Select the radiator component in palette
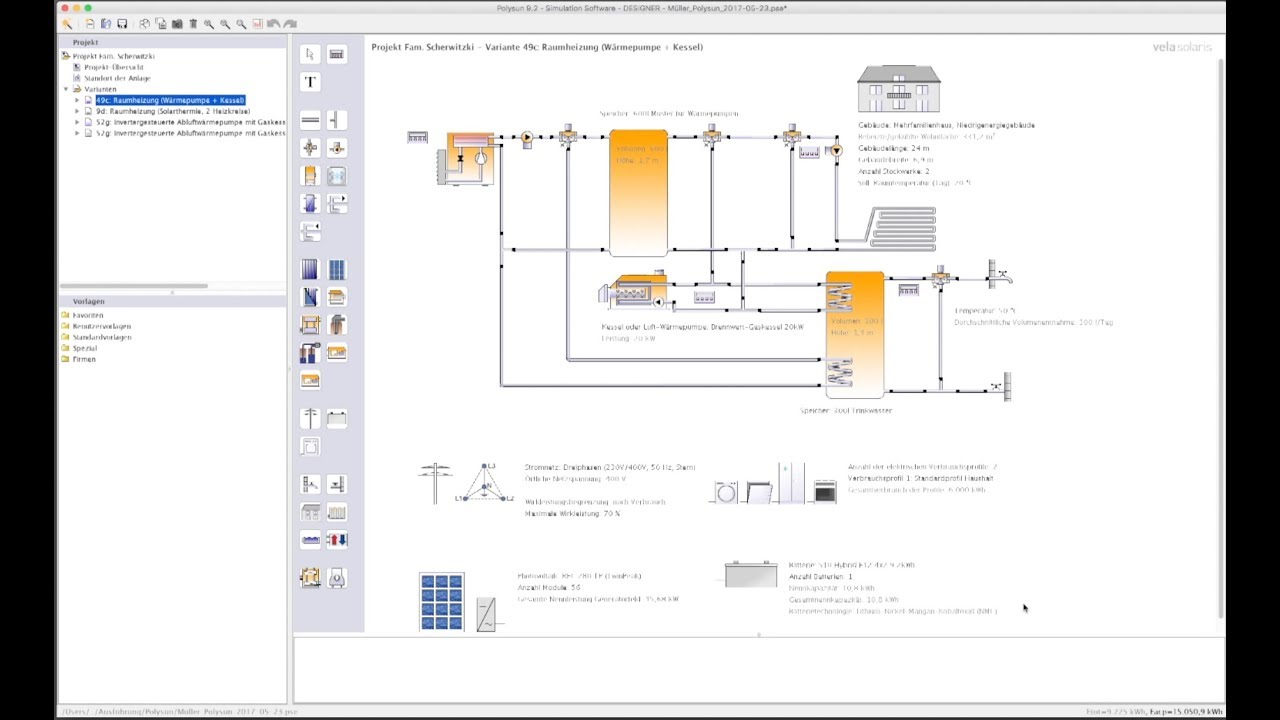1280x720 pixels. click(337, 512)
